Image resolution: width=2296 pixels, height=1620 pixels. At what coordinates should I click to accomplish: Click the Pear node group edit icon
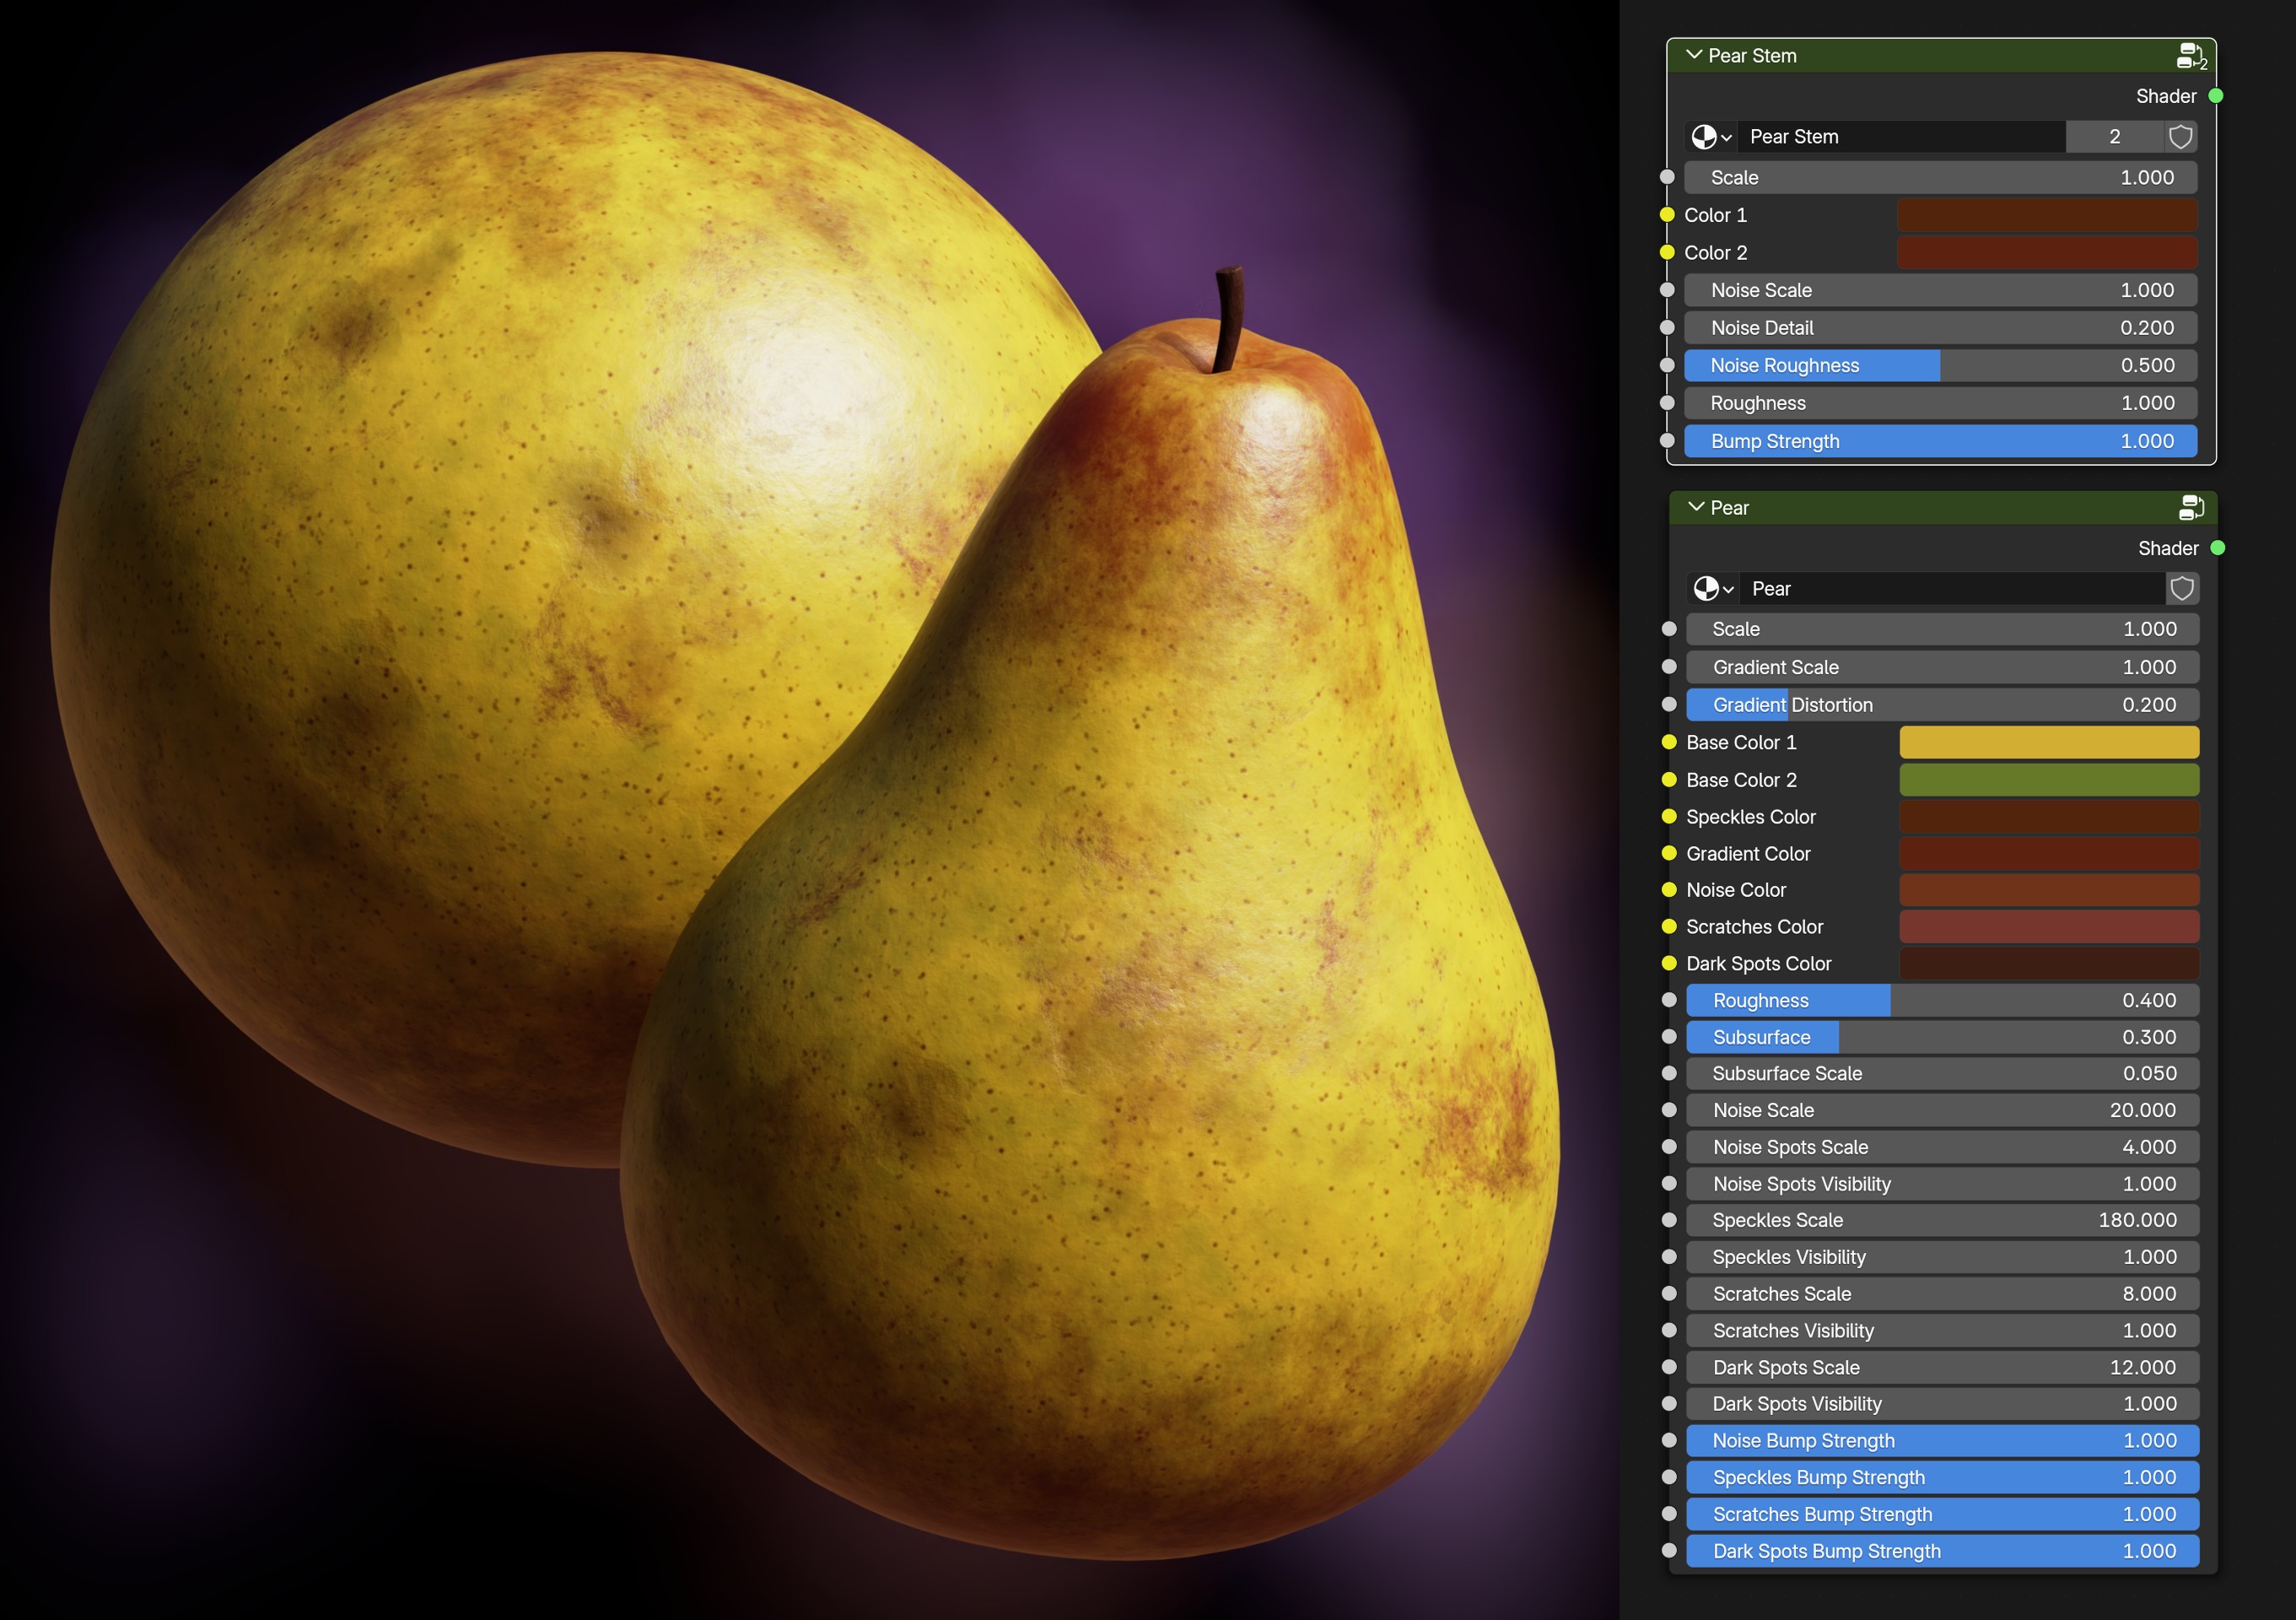tap(2191, 508)
